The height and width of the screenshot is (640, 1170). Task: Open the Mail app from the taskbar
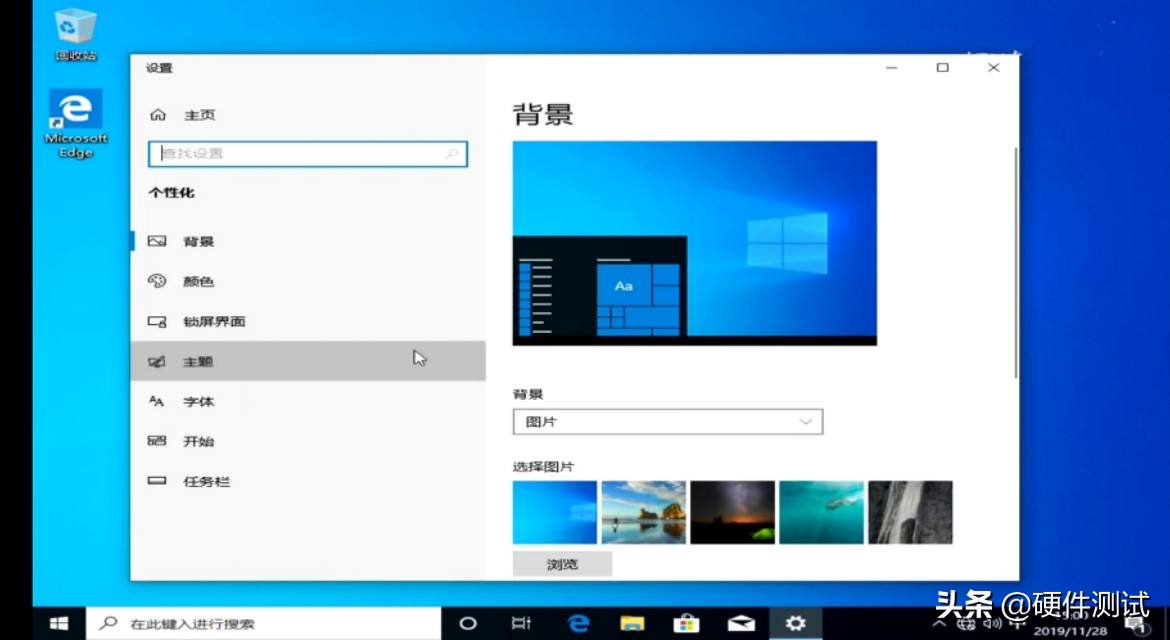(740, 622)
